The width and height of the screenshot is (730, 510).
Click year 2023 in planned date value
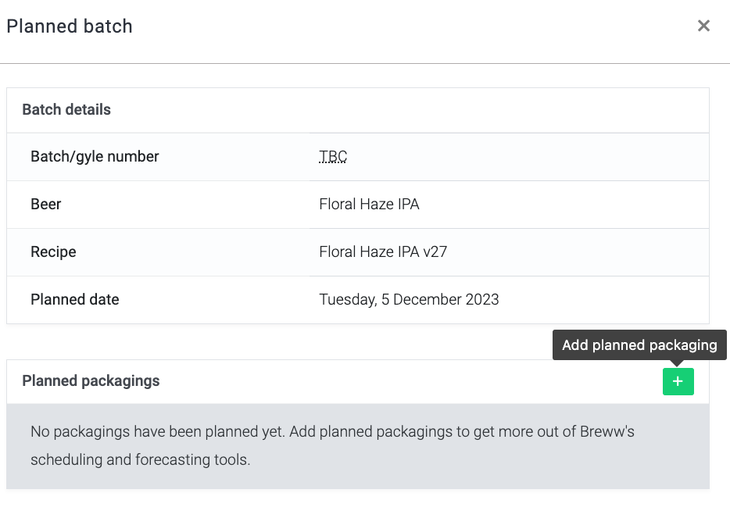point(481,299)
